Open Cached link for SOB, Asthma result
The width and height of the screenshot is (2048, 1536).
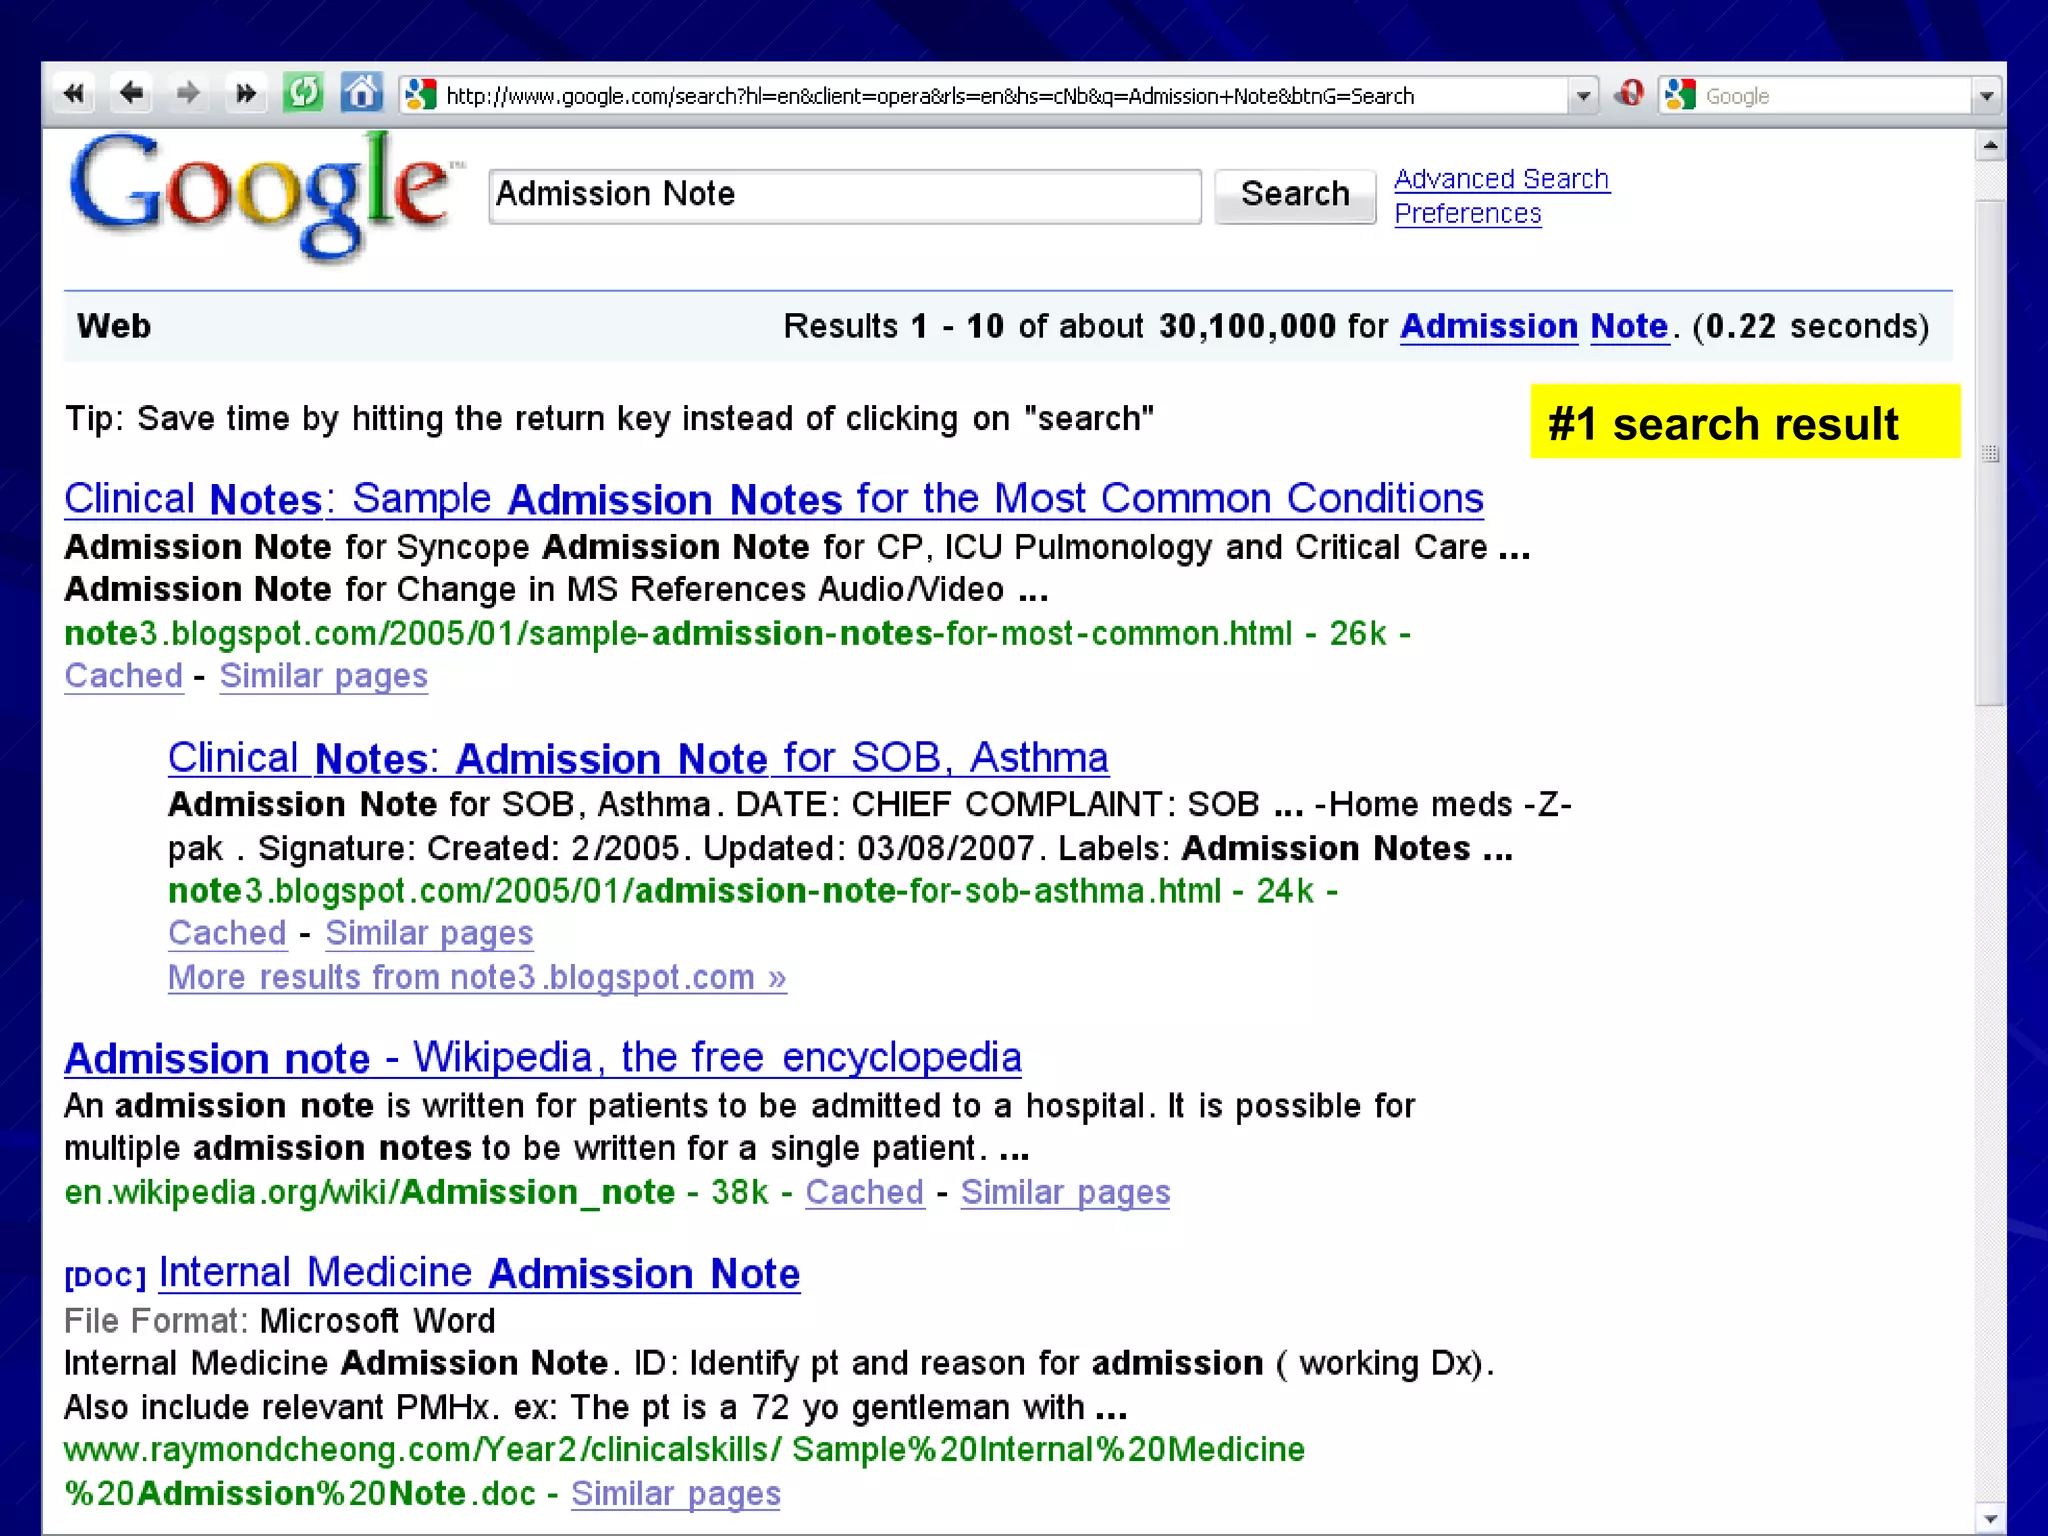click(227, 933)
